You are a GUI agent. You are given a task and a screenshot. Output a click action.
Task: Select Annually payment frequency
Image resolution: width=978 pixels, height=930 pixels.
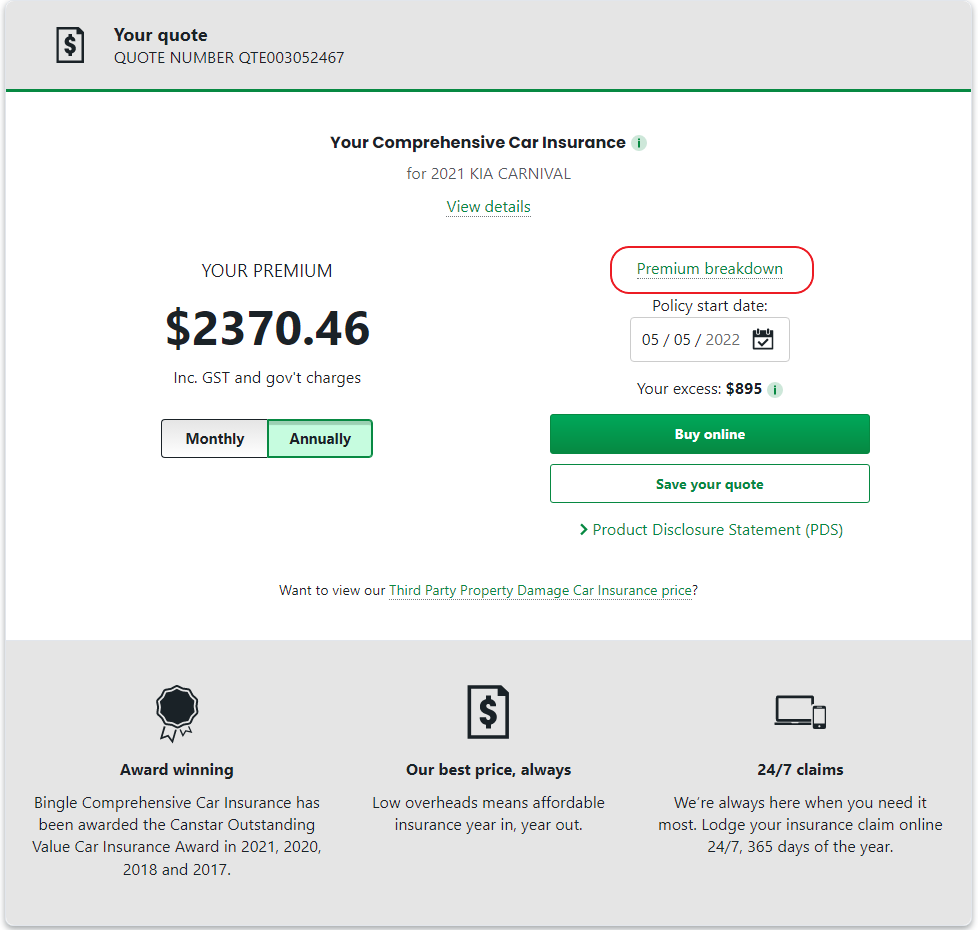(320, 439)
